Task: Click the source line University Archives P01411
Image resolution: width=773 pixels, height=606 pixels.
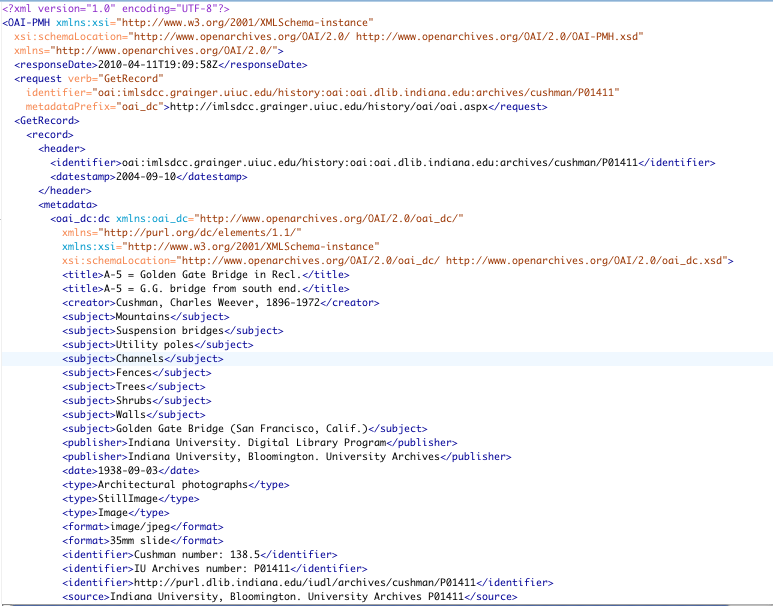Action: point(290,597)
